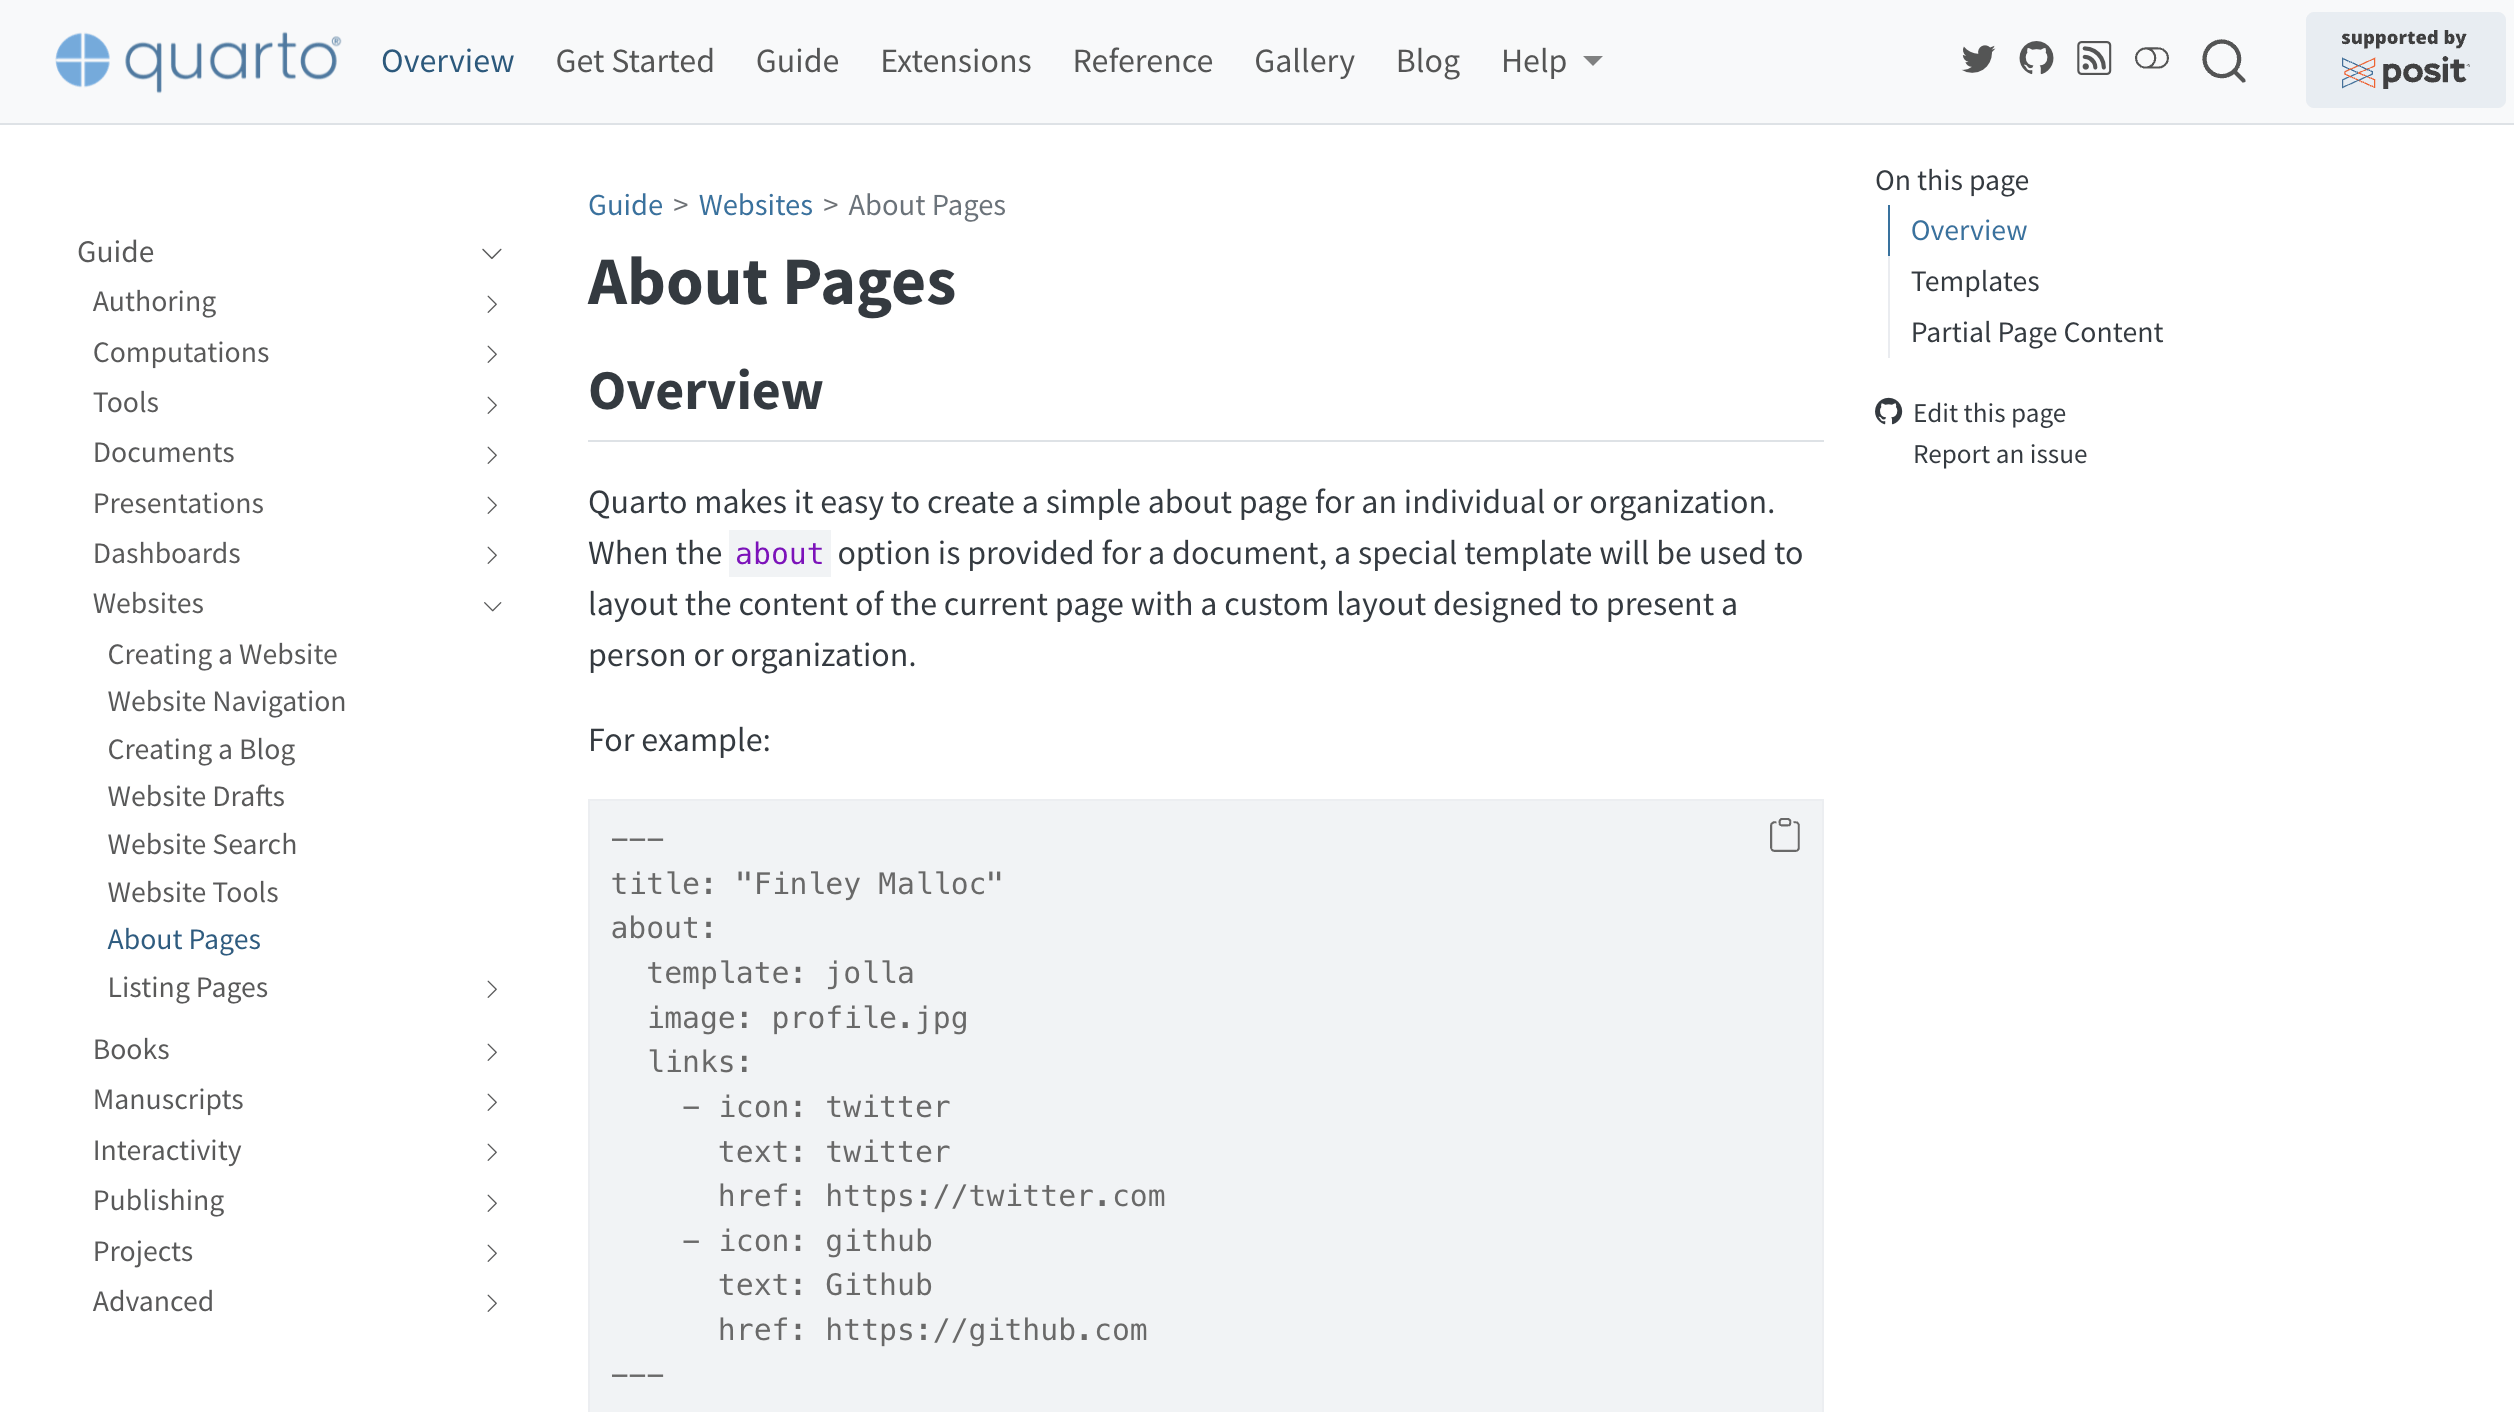Copy the YAML code block to clipboard
The image size is (2514, 1412).
tap(1784, 835)
